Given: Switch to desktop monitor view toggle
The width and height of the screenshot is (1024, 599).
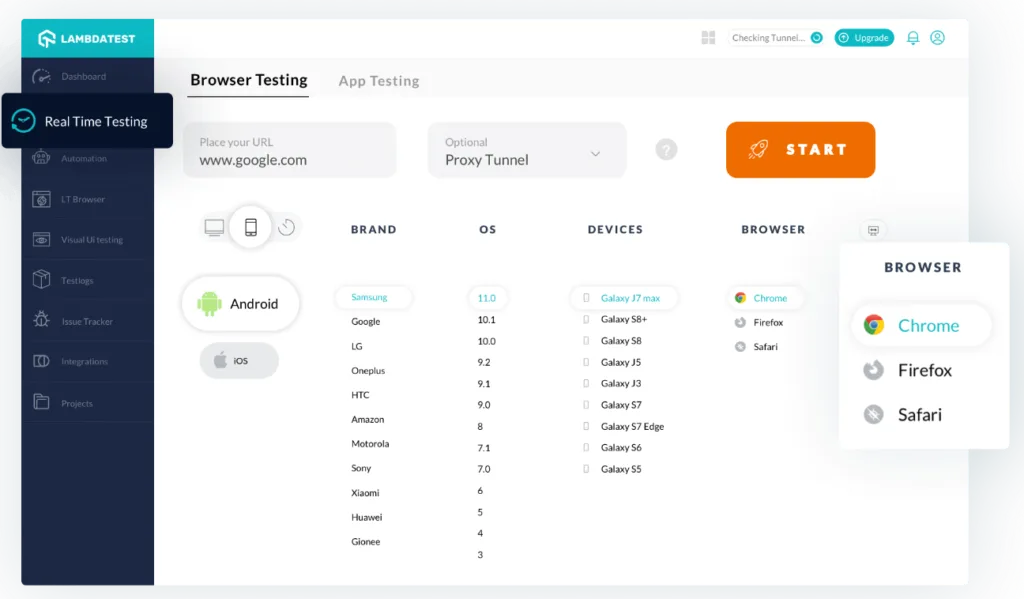Looking at the screenshot, I should click(214, 228).
